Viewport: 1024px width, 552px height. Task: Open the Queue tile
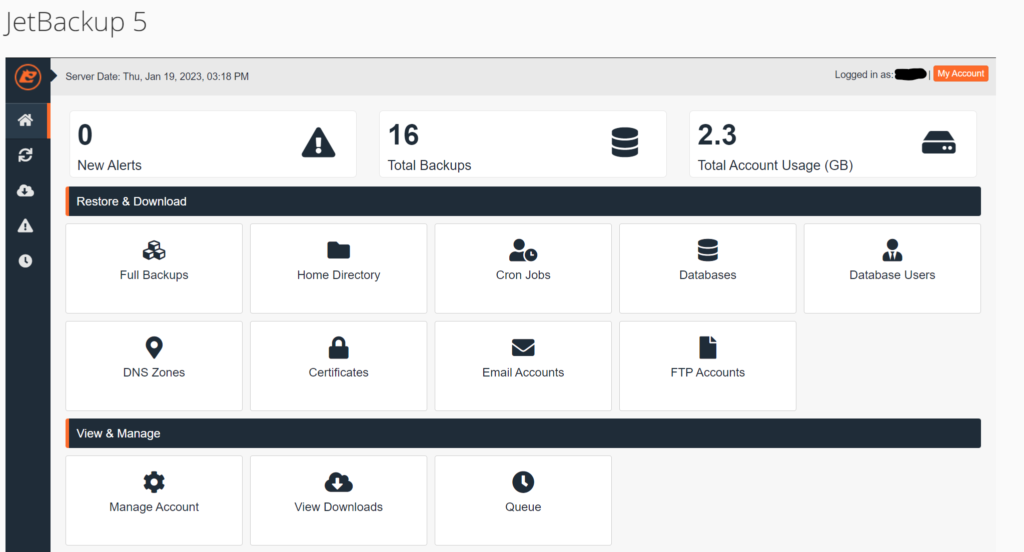click(x=523, y=500)
